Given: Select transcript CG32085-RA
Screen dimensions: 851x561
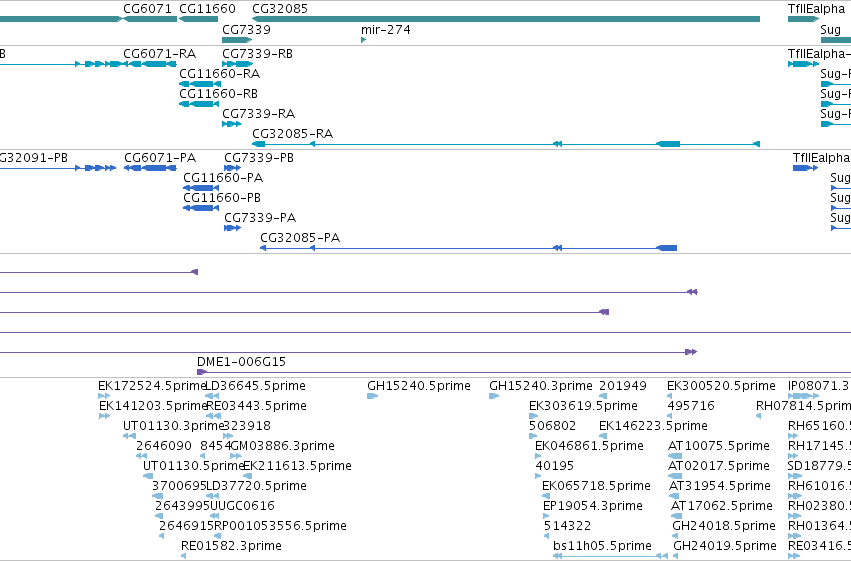Looking at the screenshot, I should [293, 133].
